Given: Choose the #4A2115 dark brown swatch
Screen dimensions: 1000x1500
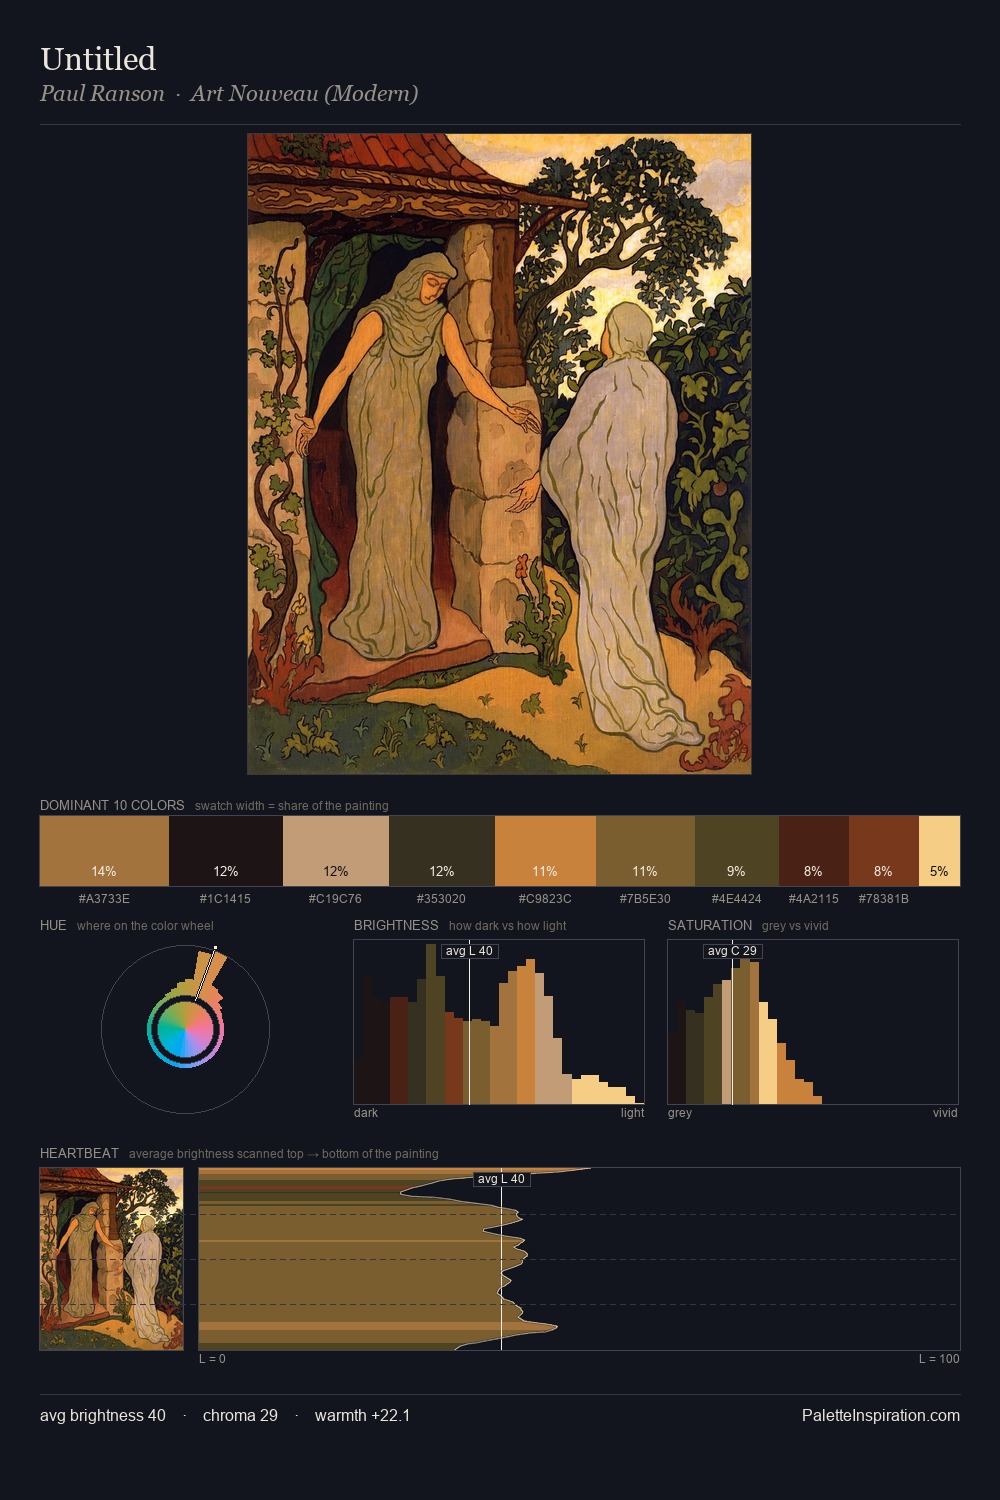Looking at the screenshot, I should click(814, 851).
